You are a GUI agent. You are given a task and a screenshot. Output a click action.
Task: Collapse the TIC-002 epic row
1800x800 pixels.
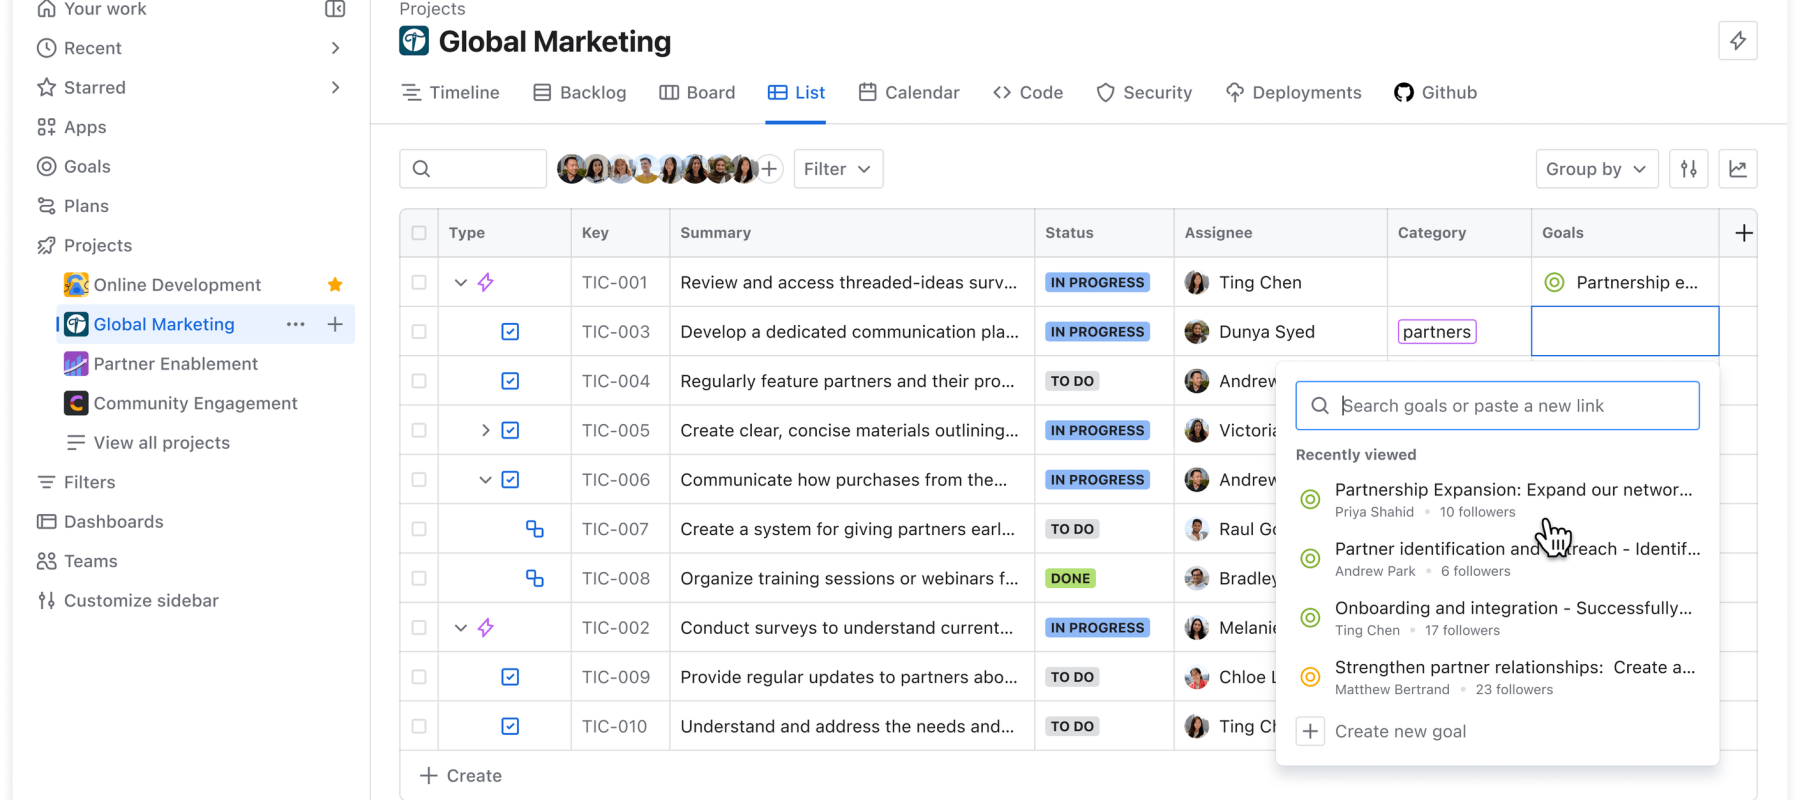click(461, 628)
